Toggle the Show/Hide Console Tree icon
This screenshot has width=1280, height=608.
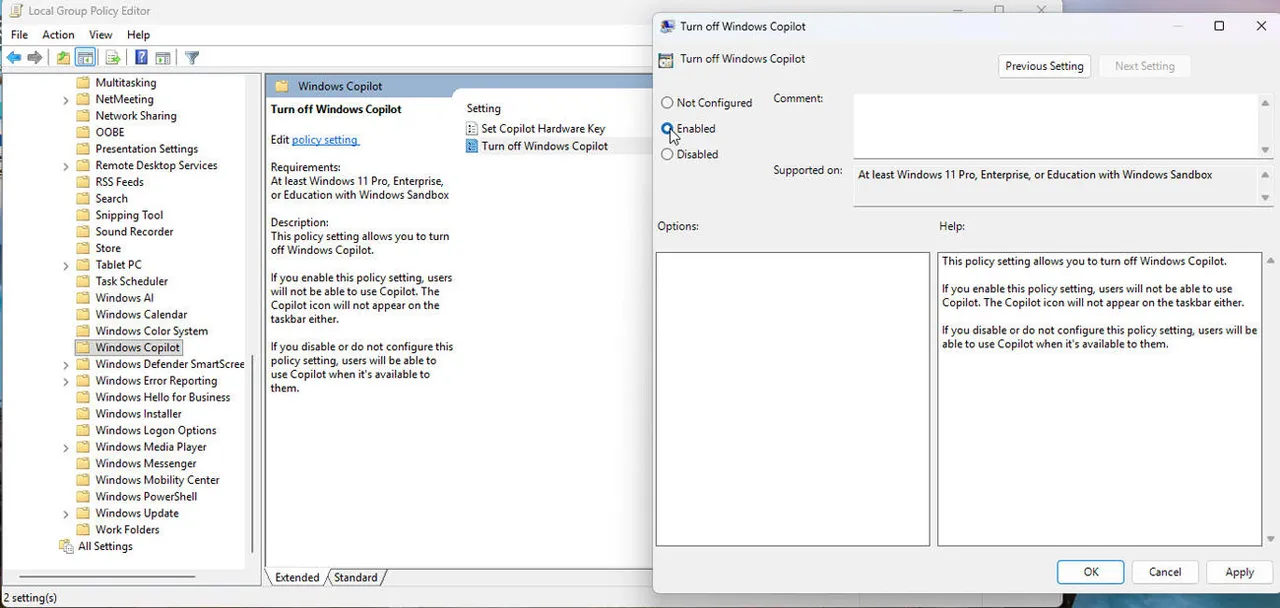(85, 57)
